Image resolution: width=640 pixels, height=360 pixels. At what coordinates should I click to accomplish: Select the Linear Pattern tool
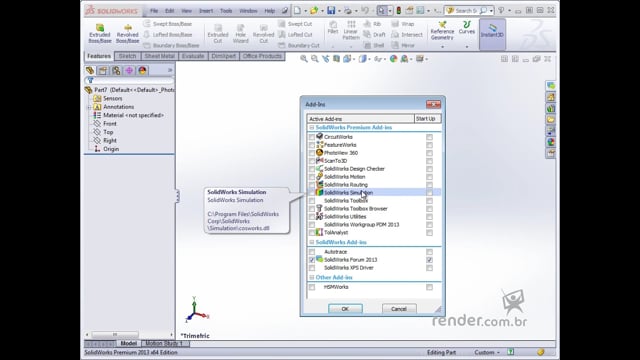[351, 30]
